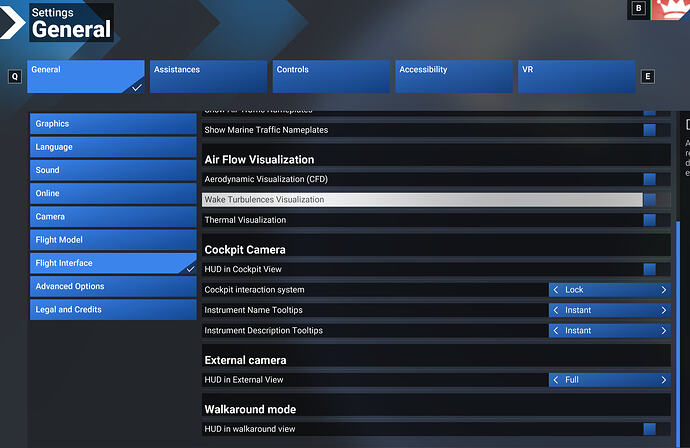This screenshot has width=690, height=448.
Task: Click right arrow on Cockpit interaction system
Action: coord(664,290)
